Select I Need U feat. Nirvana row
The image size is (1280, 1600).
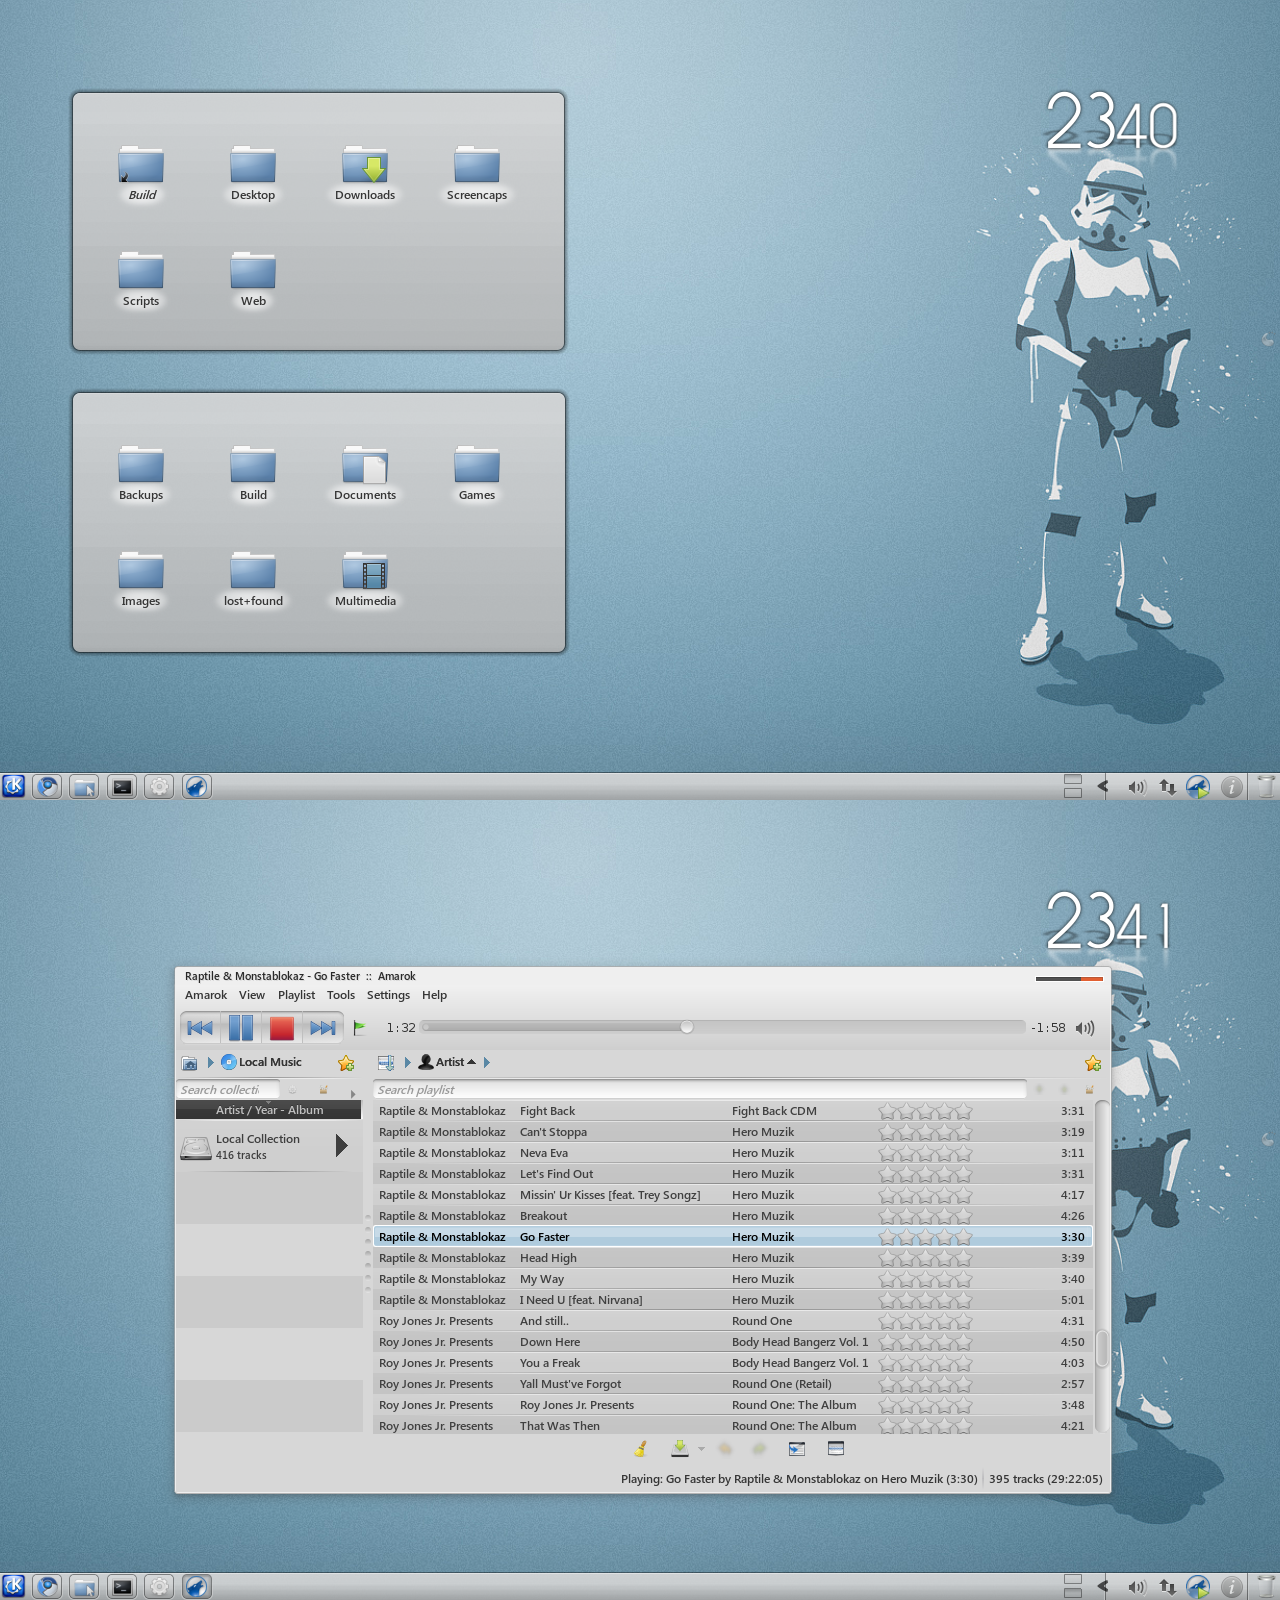click(x=732, y=1300)
